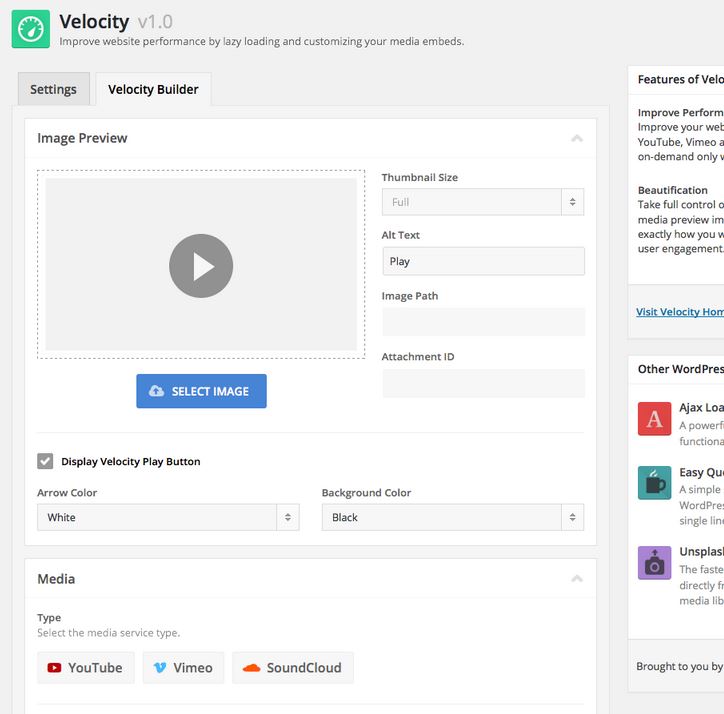The width and height of the screenshot is (724, 714).
Task: Click the Easy Query coffee cup icon
Action: (654, 483)
